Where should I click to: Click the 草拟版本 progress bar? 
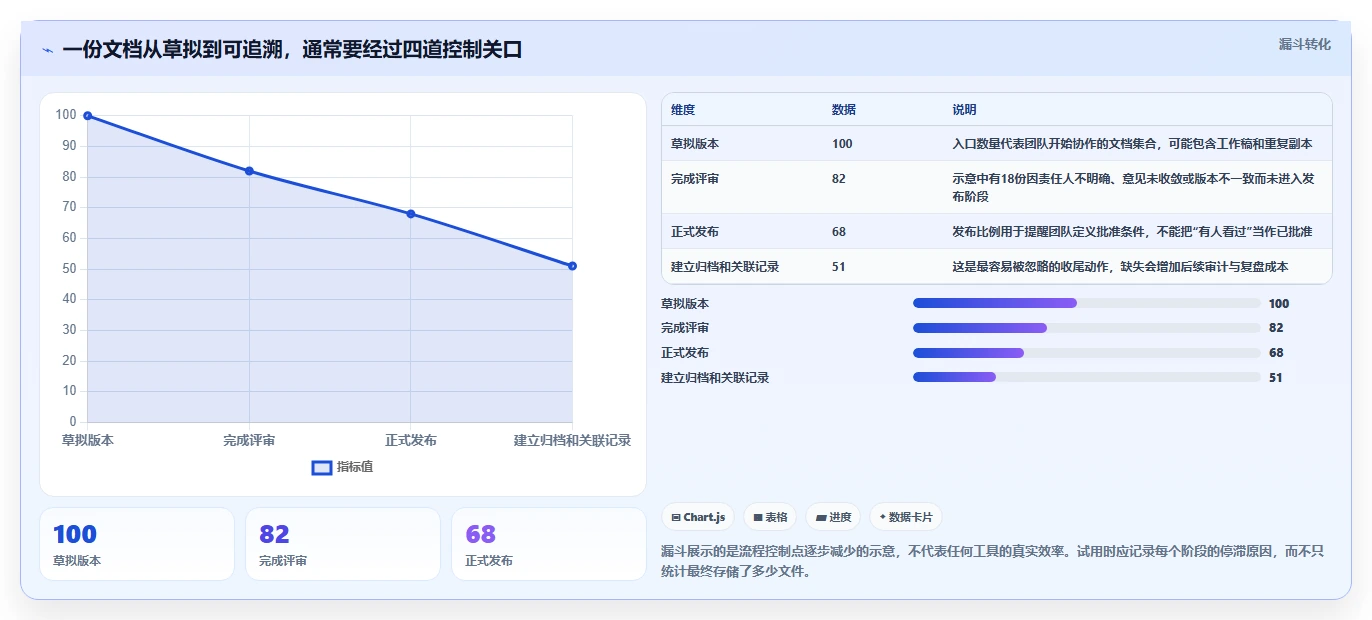1087,303
